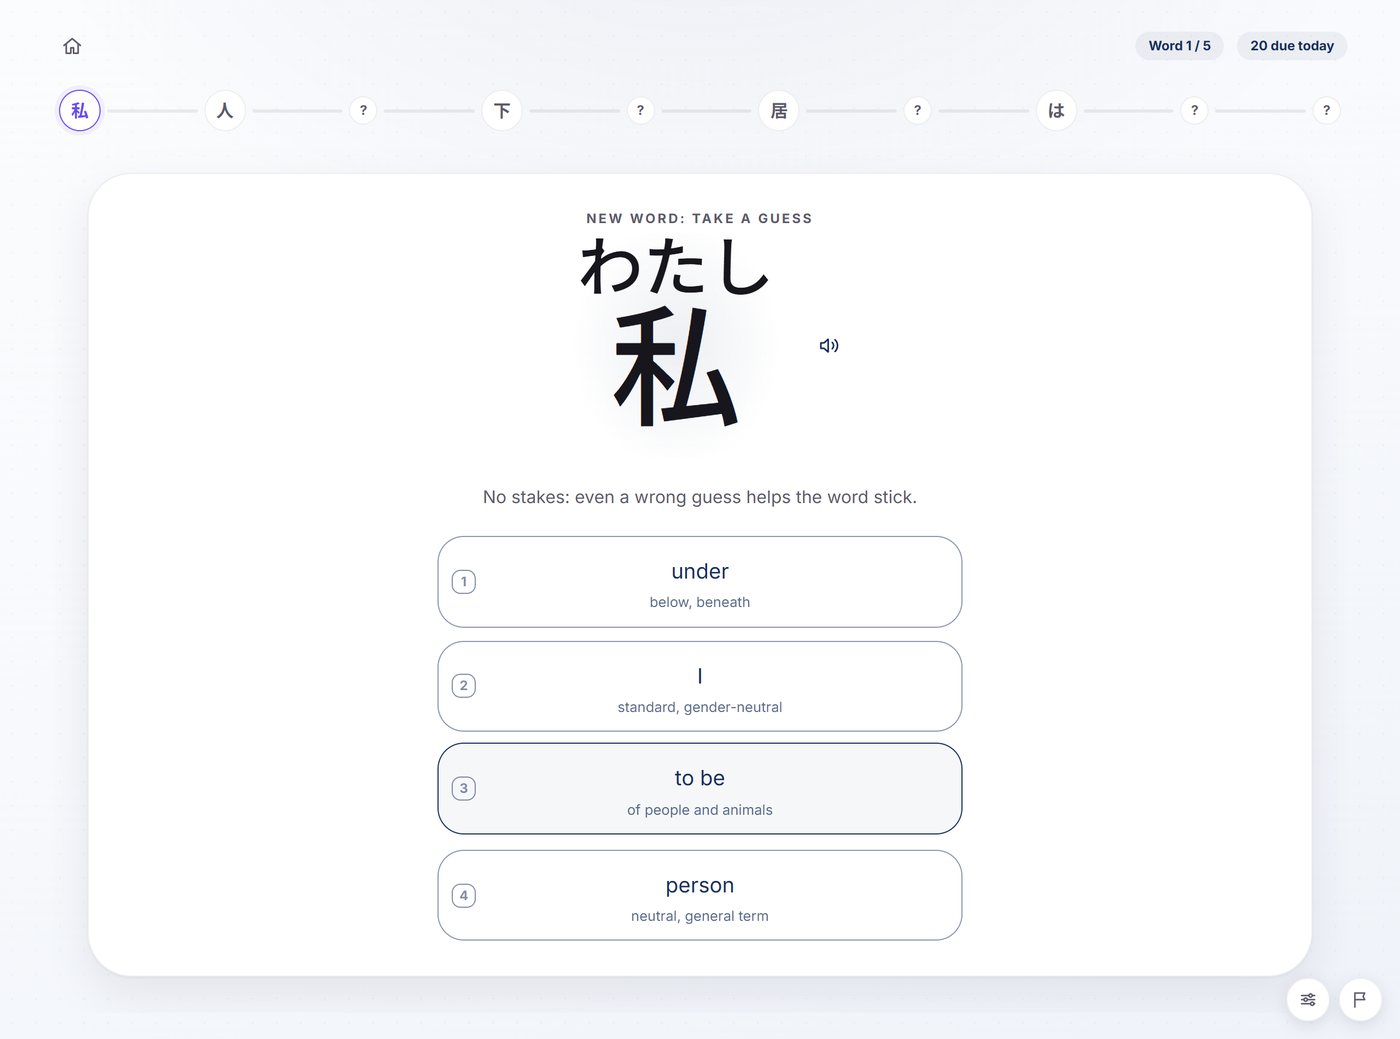Jump to the 居 progress step
This screenshot has width=1400, height=1039.
[779, 110]
